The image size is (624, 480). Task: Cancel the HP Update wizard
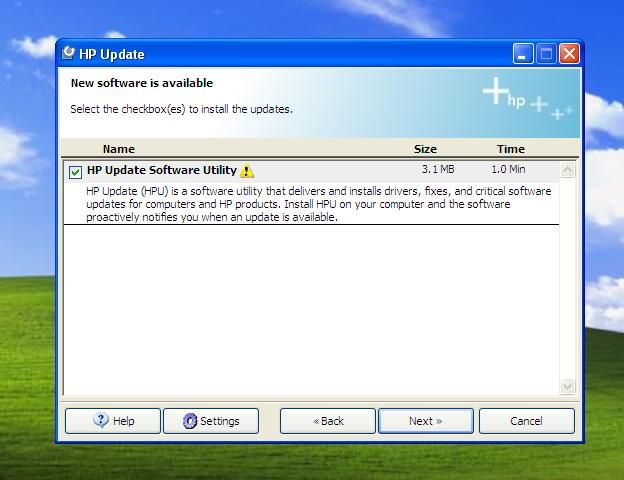[526, 421]
